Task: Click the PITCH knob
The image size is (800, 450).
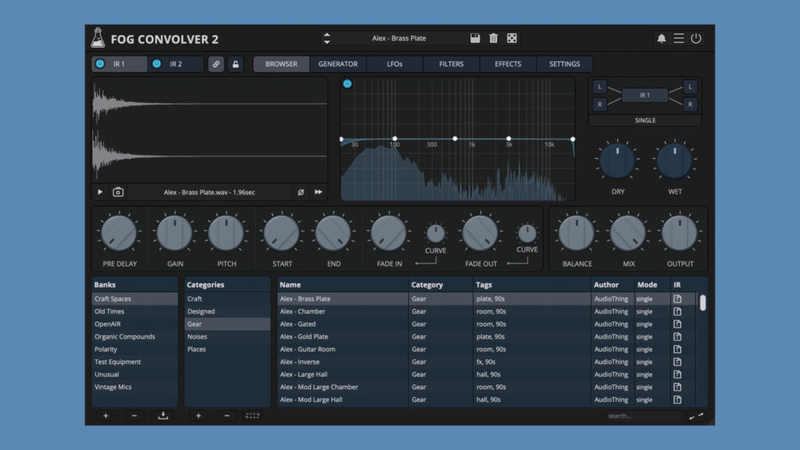Action: tap(226, 233)
